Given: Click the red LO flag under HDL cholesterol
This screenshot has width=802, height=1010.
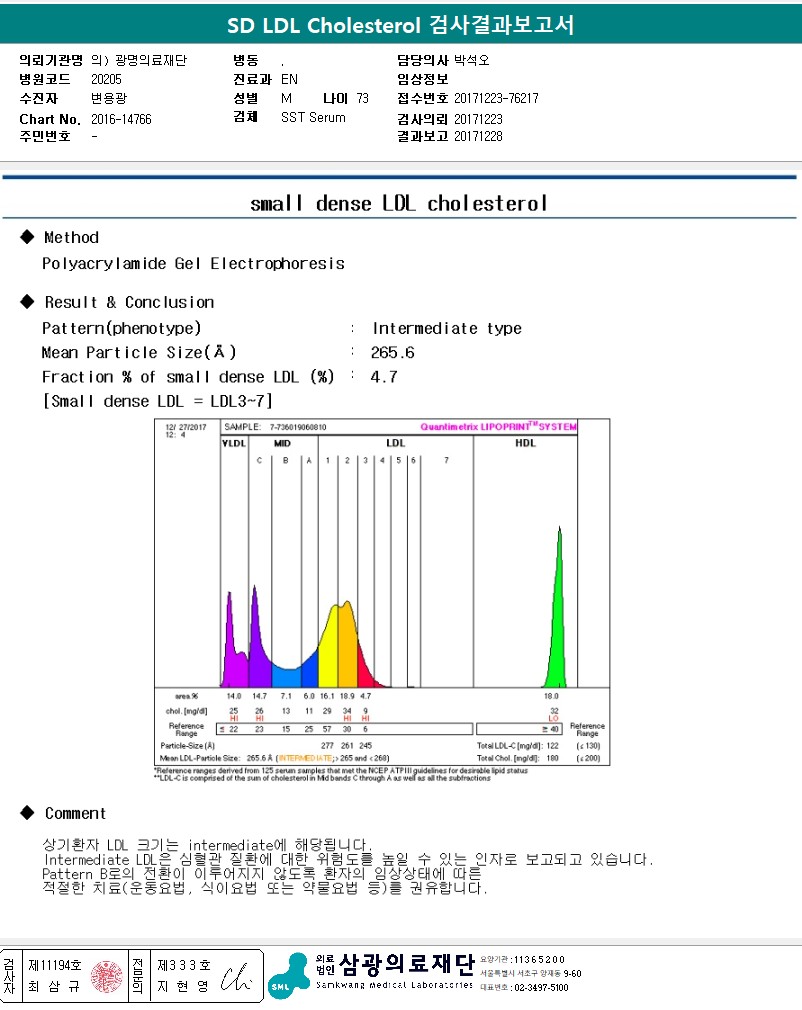Looking at the screenshot, I should 553,718.
